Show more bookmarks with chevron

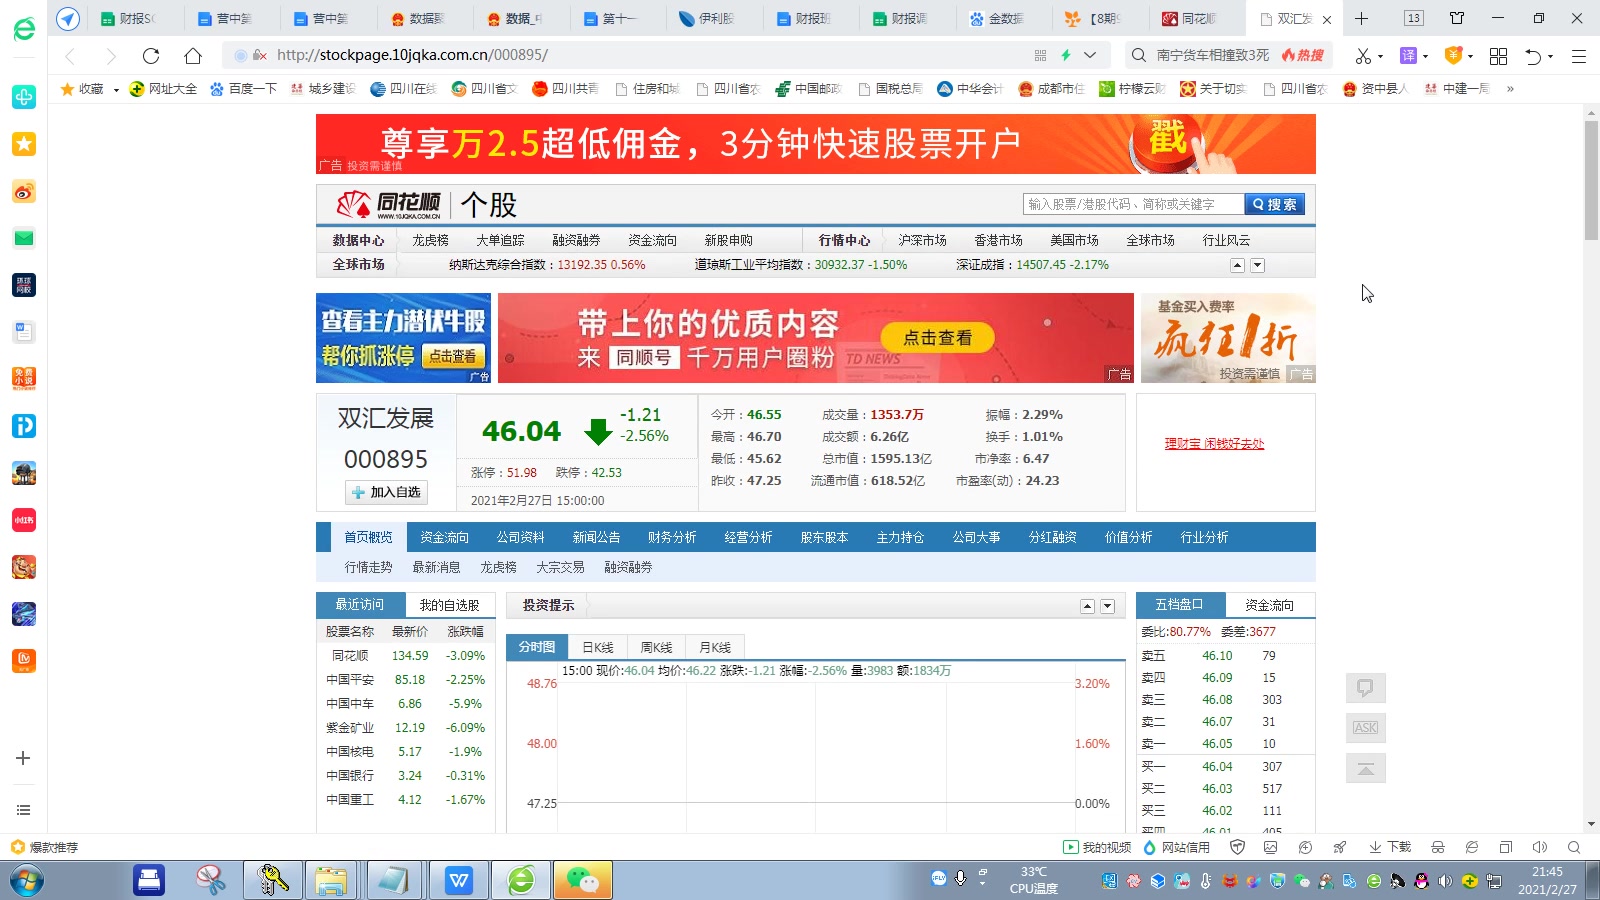tap(1510, 89)
